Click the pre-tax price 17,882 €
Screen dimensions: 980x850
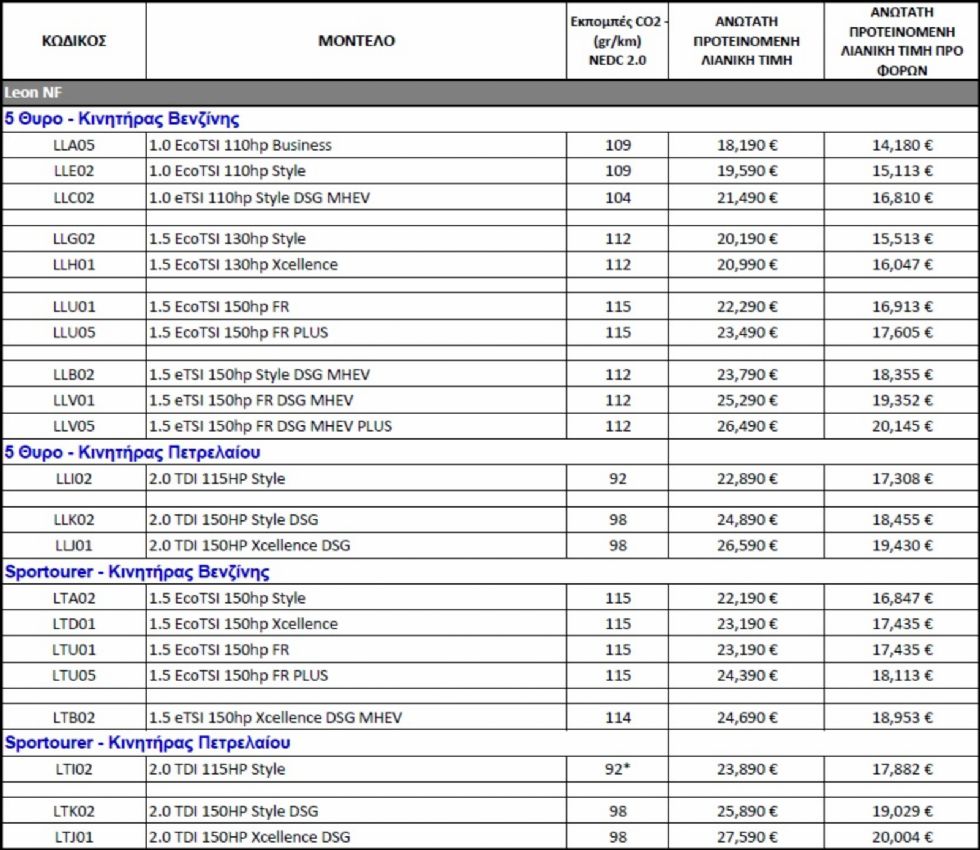(902, 769)
